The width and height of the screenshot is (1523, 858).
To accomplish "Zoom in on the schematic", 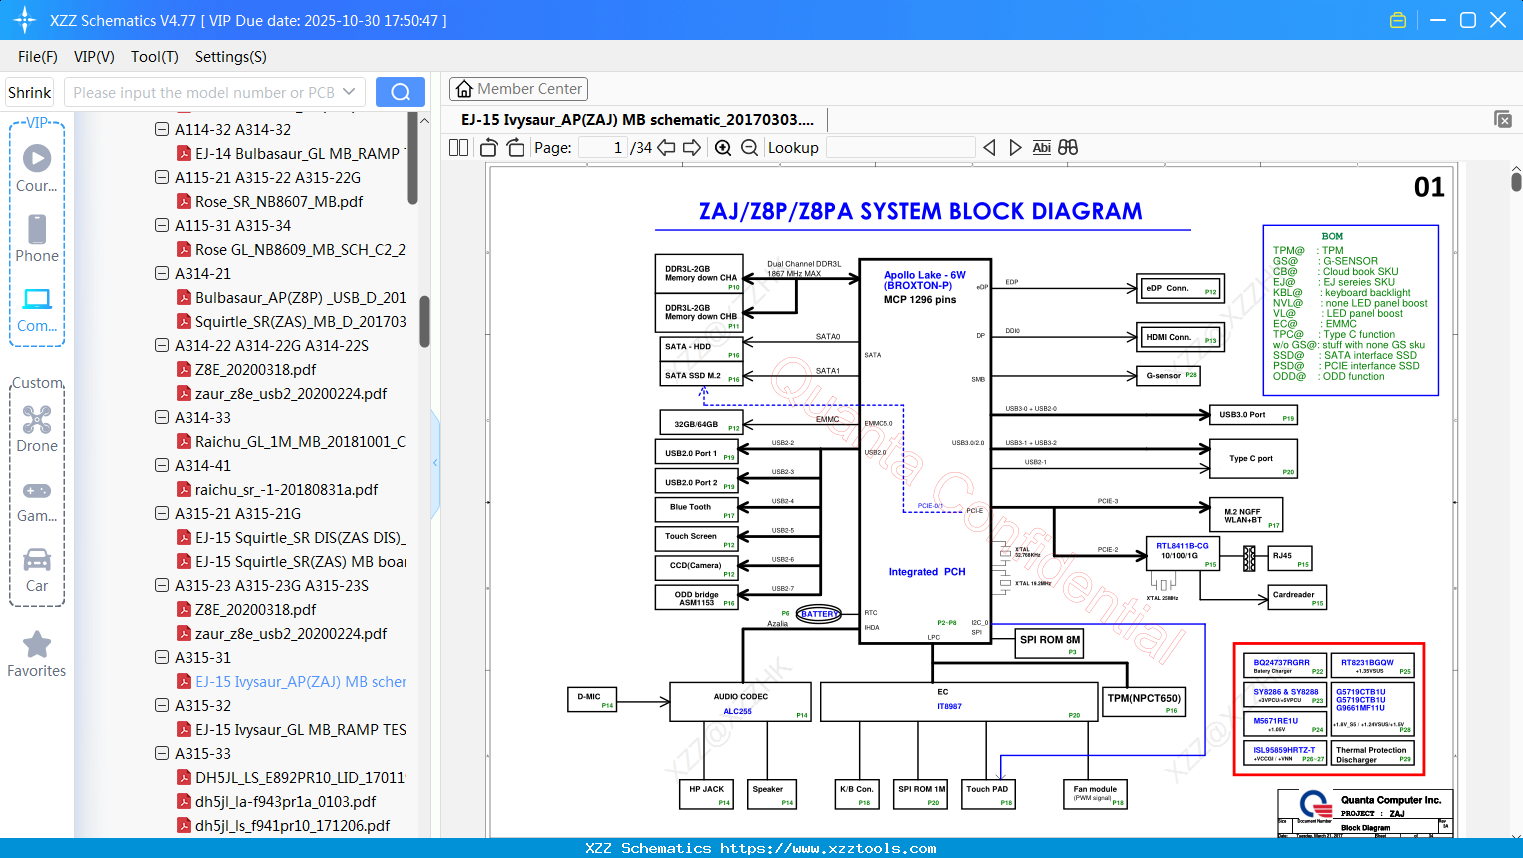I will tap(723, 147).
